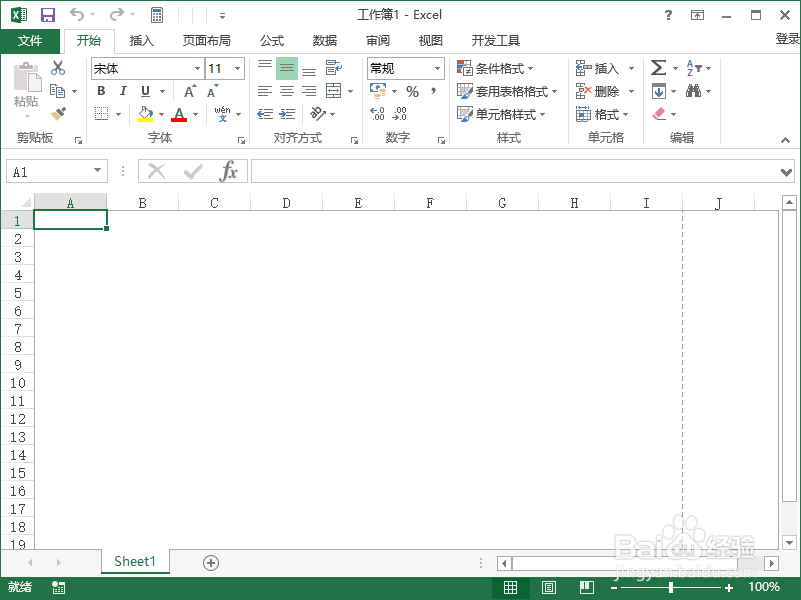Click the Clear (eraser) icon in 编辑 group
The width and height of the screenshot is (801, 600).
click(659, 113)
